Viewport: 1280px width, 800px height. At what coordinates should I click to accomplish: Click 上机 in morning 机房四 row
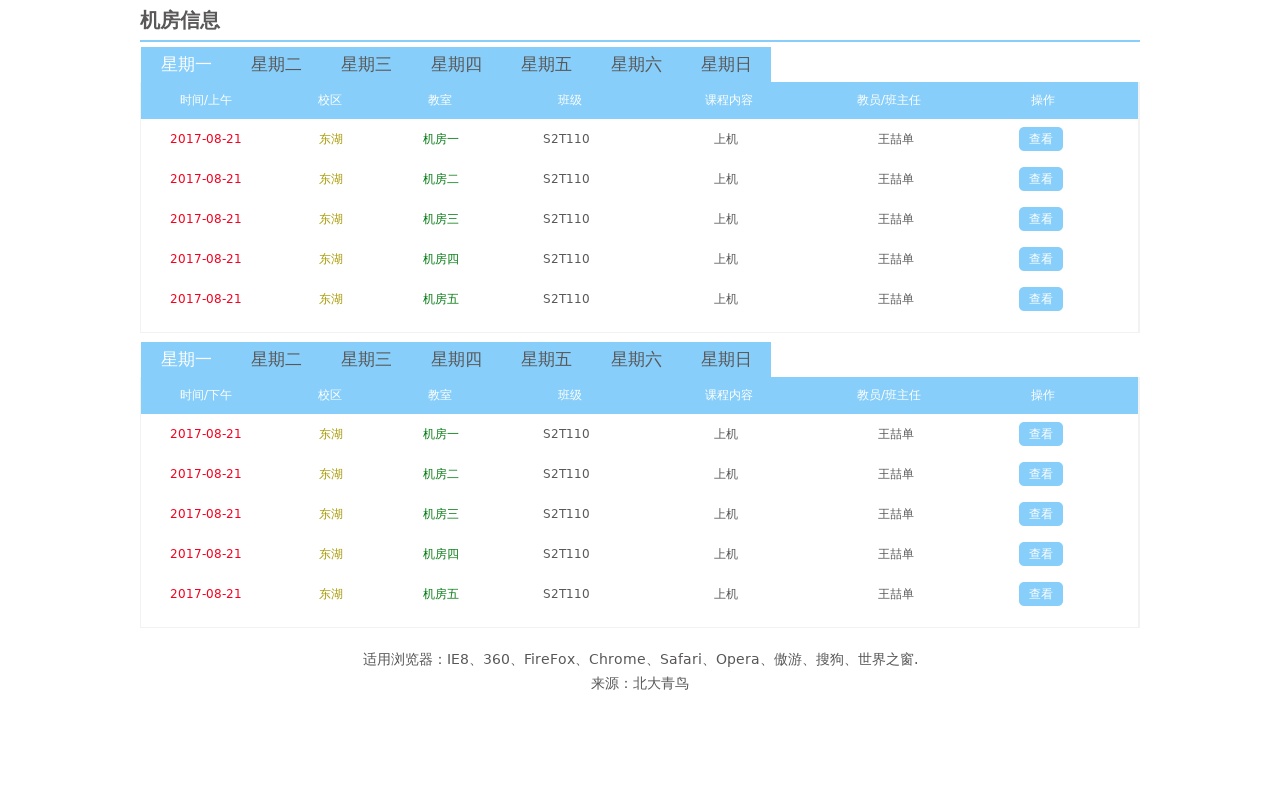[x=726, y=259]
